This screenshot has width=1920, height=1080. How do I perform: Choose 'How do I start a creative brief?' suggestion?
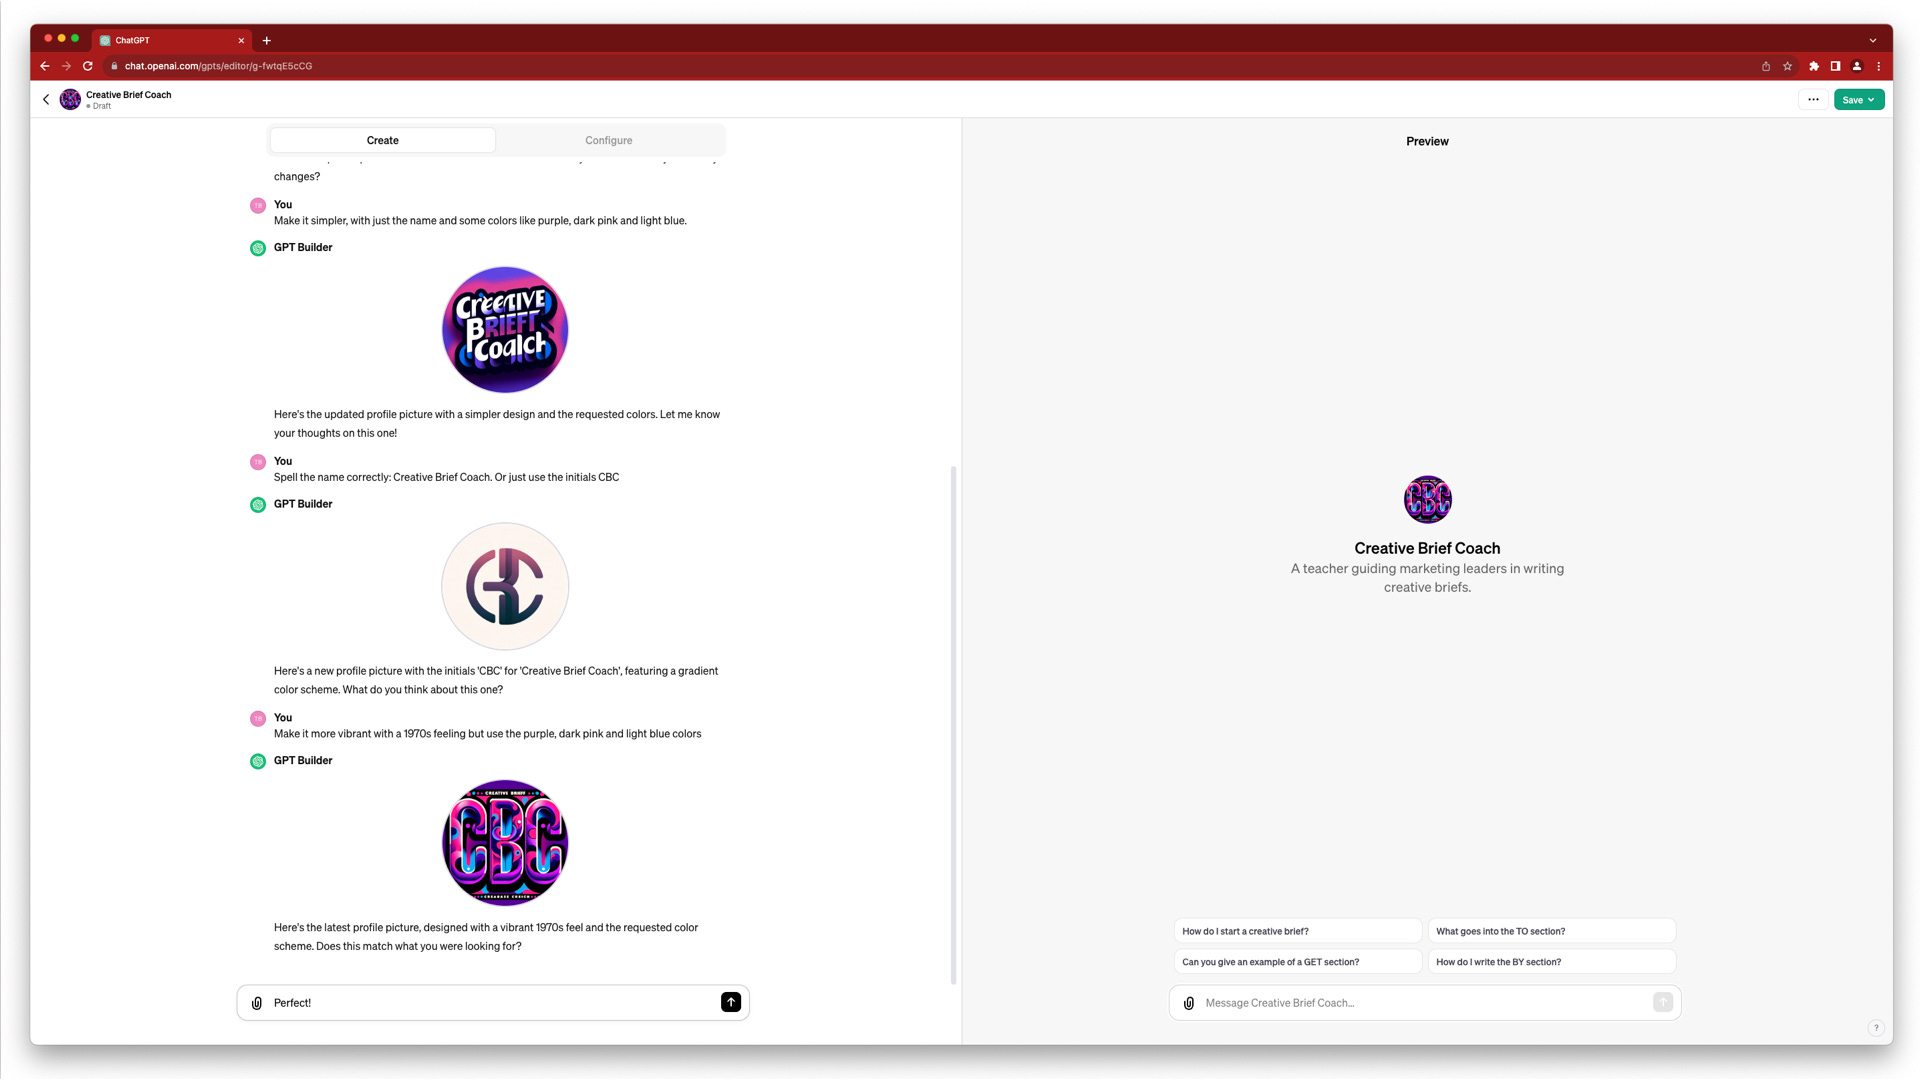pyautogui.click(x=1297, y=931)
